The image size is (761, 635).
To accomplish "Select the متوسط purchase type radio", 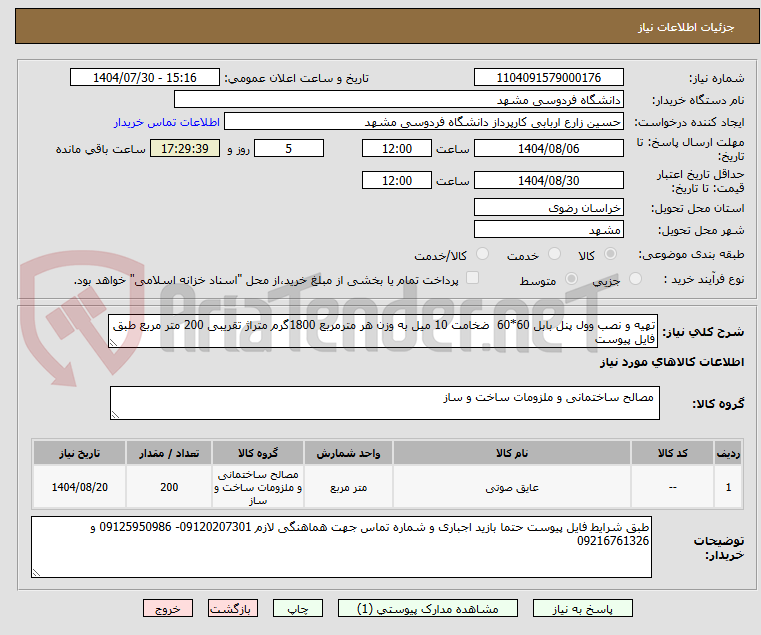I will 572,279.
